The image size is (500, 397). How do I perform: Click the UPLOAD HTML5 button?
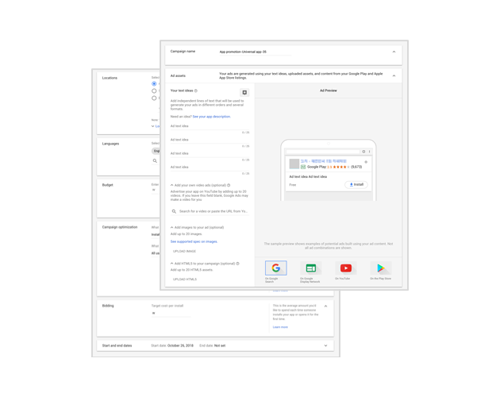coord(185,279)
